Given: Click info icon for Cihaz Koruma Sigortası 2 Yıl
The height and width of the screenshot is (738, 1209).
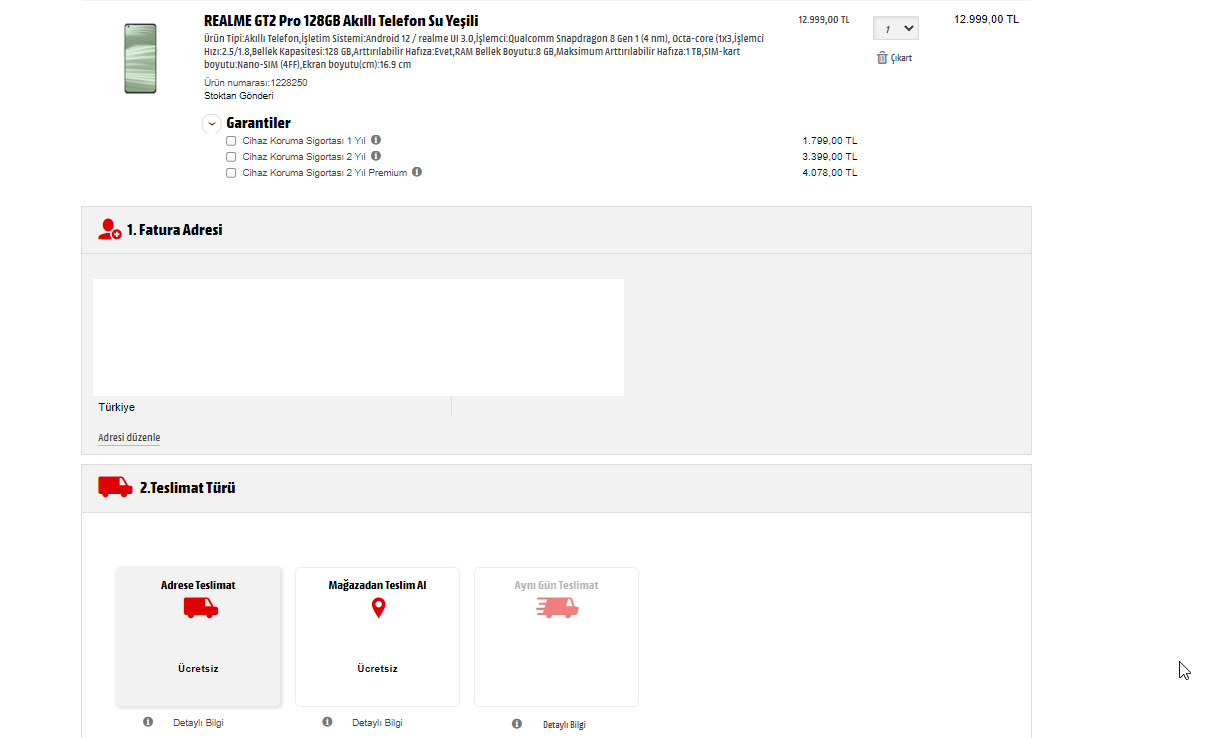Looking at the screenshot, I should (x=376, y=156).
